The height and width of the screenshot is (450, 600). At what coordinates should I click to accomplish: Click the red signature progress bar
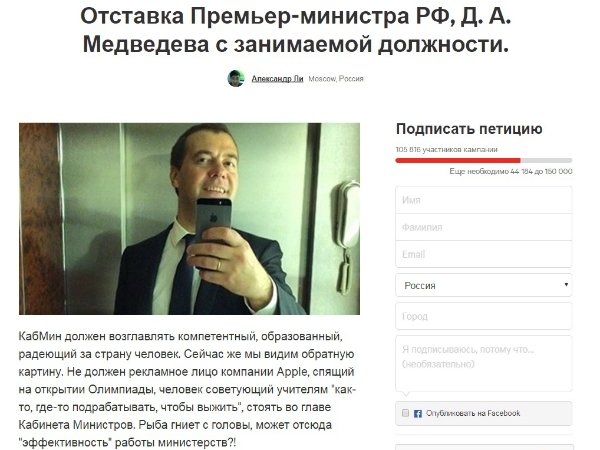click(x=484, y=160)
